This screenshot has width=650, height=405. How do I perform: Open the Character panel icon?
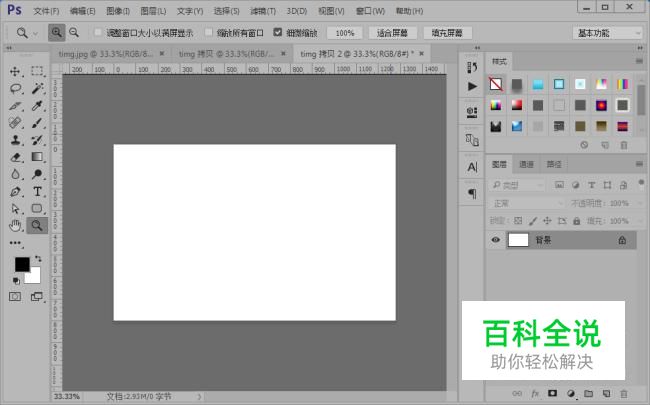coord(472,166)
